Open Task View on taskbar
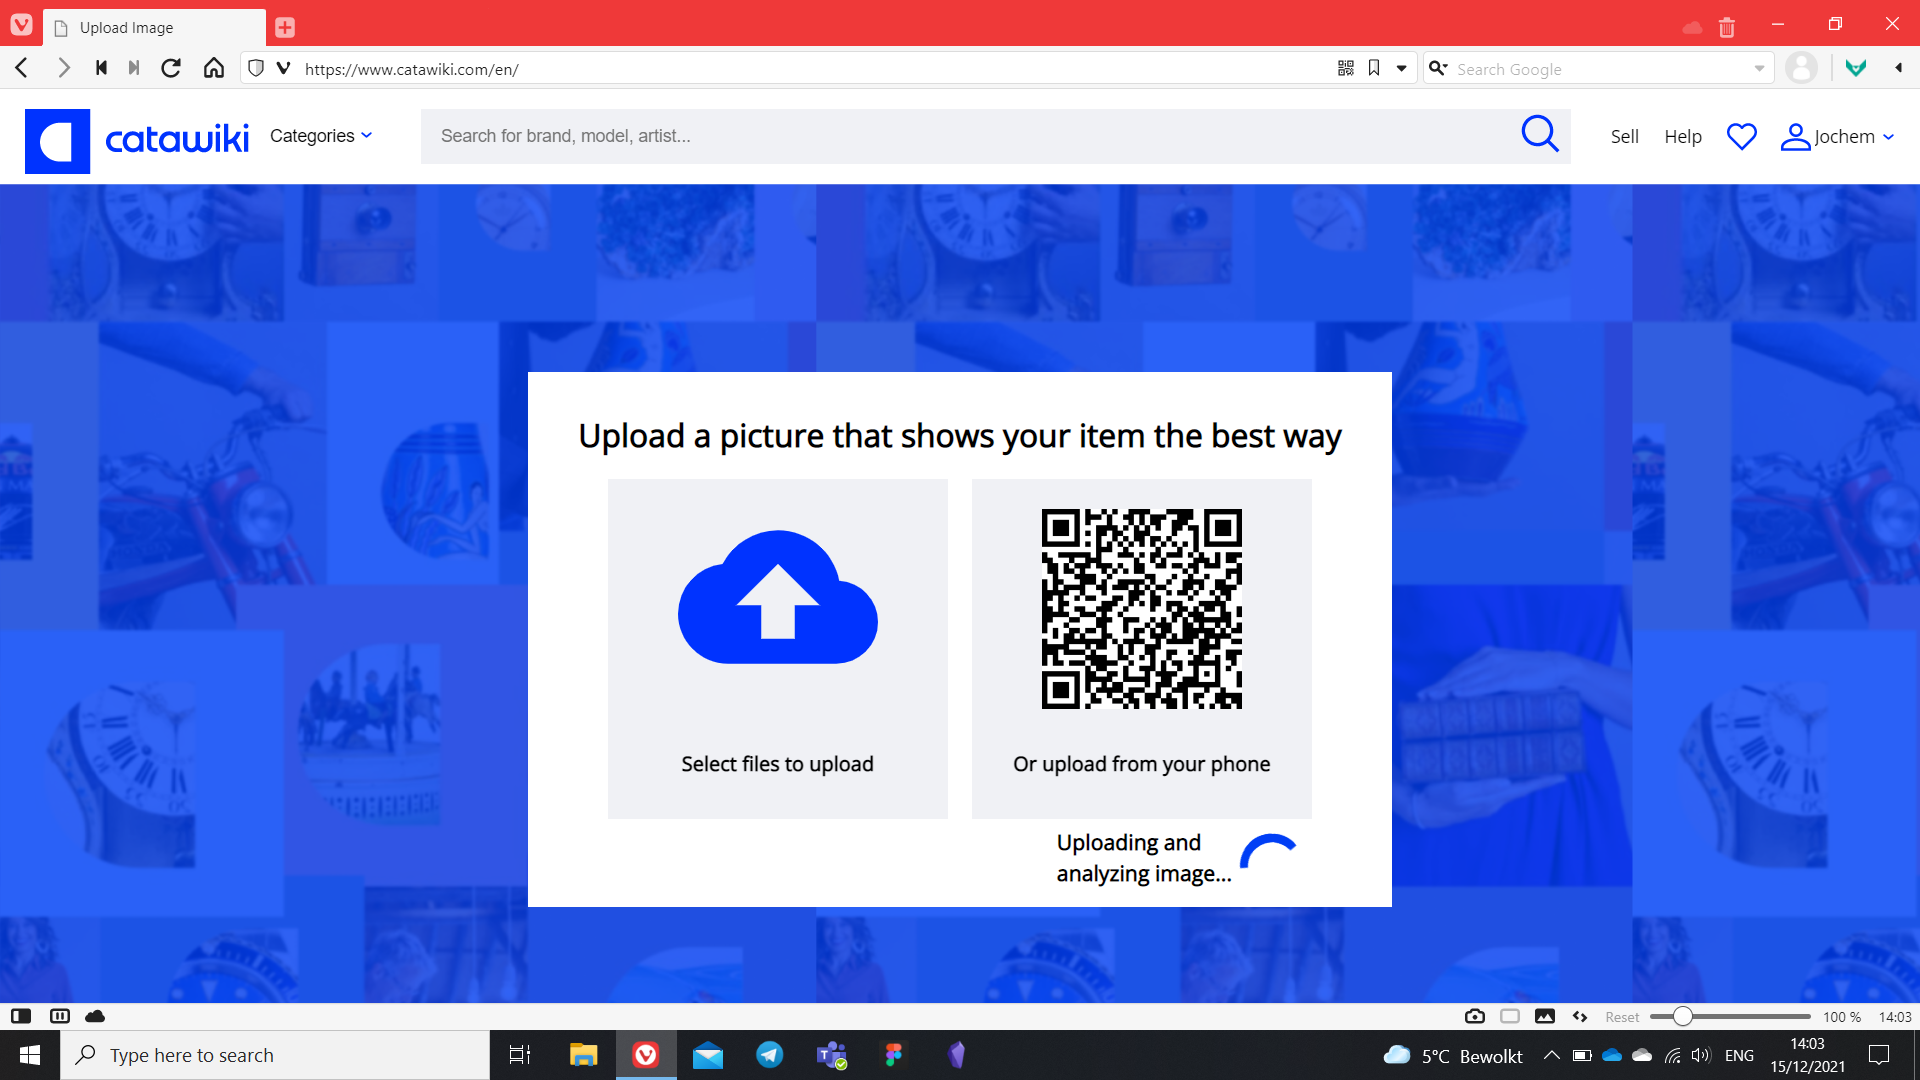Screen dimensions: 1920x1080 pos(520,1055)
